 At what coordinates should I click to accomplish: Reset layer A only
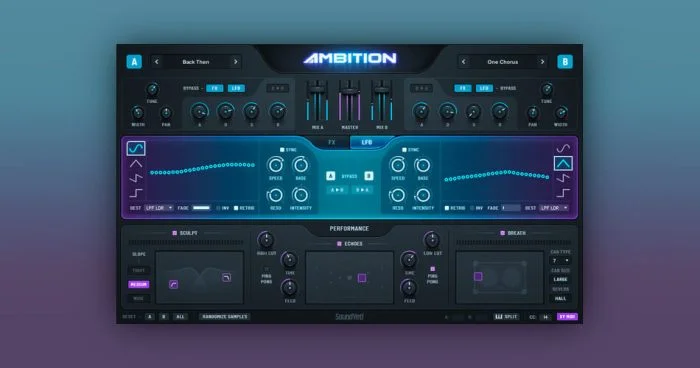pyautogui.click(x=150, y=317)
